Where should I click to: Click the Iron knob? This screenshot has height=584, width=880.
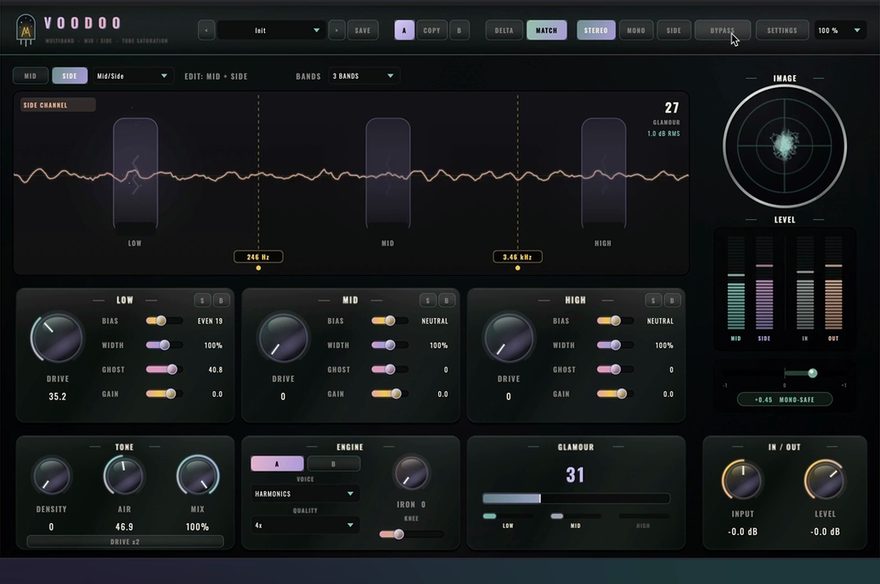click(x=411, y=473)
